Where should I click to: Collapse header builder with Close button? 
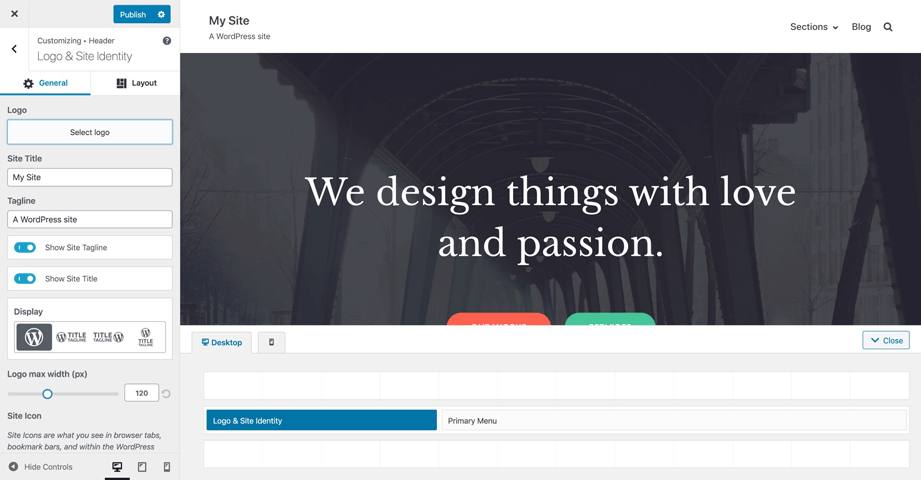coord(886,340)
